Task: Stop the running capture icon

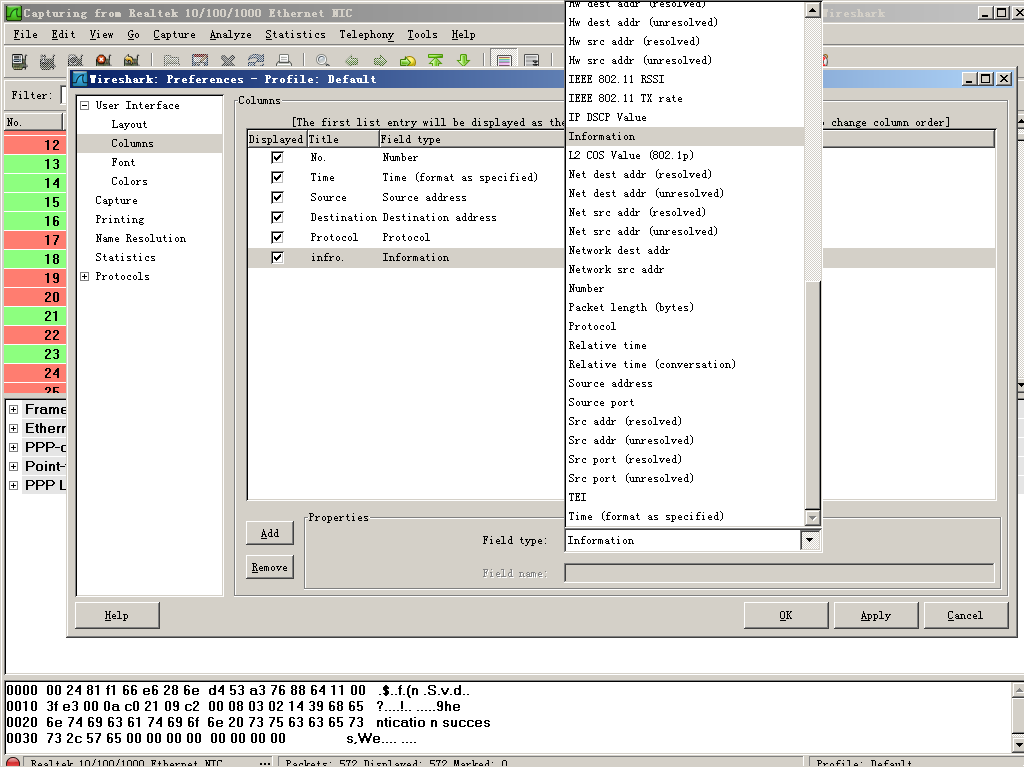Action: 103,61
